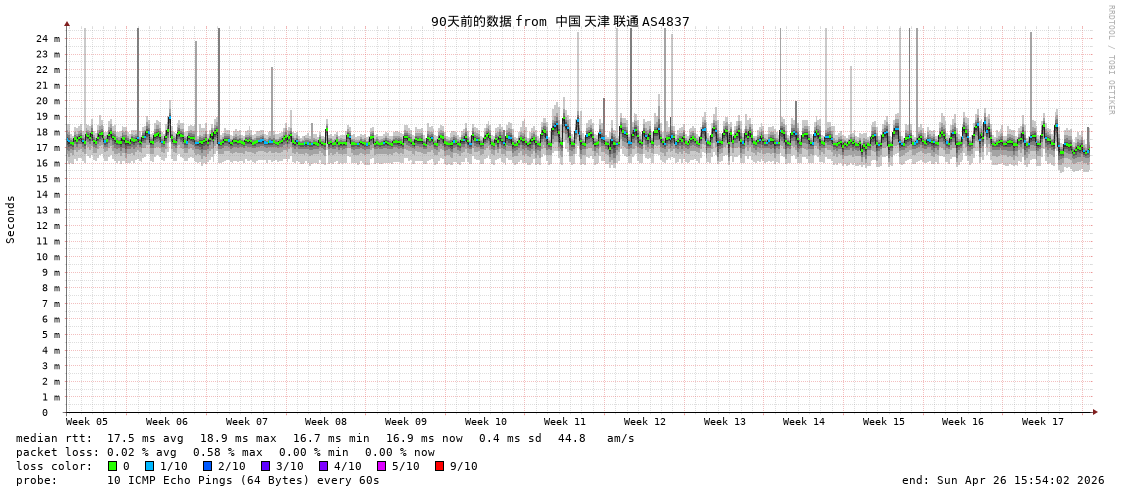The width and height of the screenshot is (1121, 494).
Task: Select the Week 08 axis label
Action: coord(326,422)
